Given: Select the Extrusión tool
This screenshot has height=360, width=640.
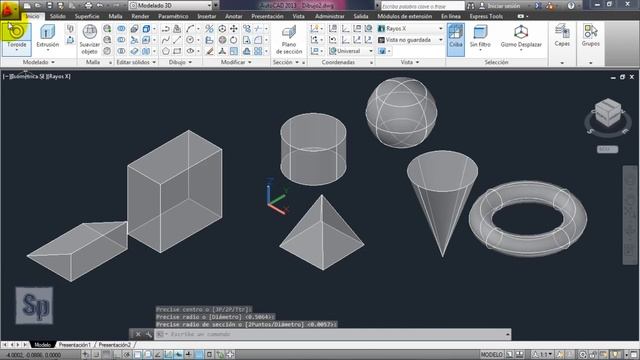Looking at the screenshot, I should point(48,37).
